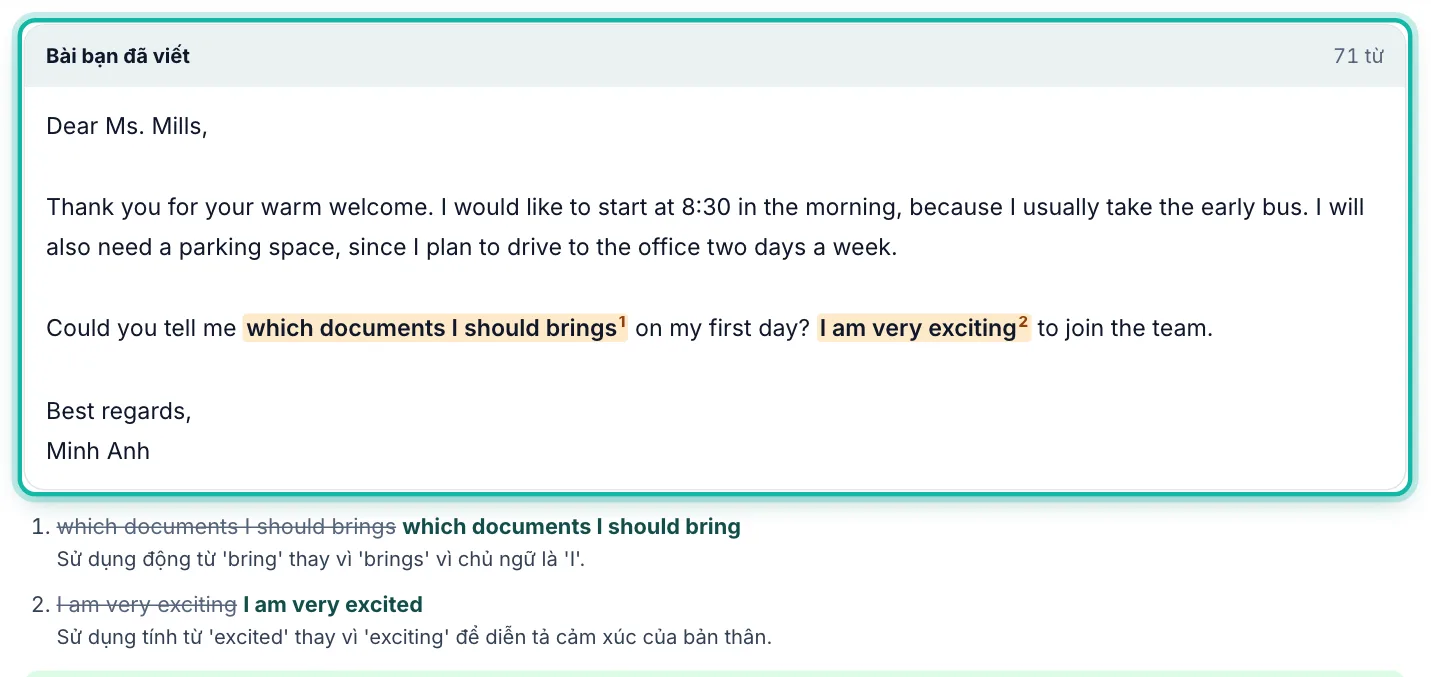Screen dimensions: 1431x677
Task: Click the line about needing a parking space
Action: pyautogui.click(x=472, y=248)
